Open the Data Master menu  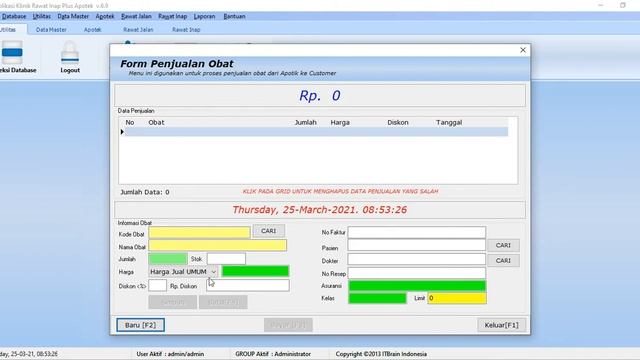[73, 16]
